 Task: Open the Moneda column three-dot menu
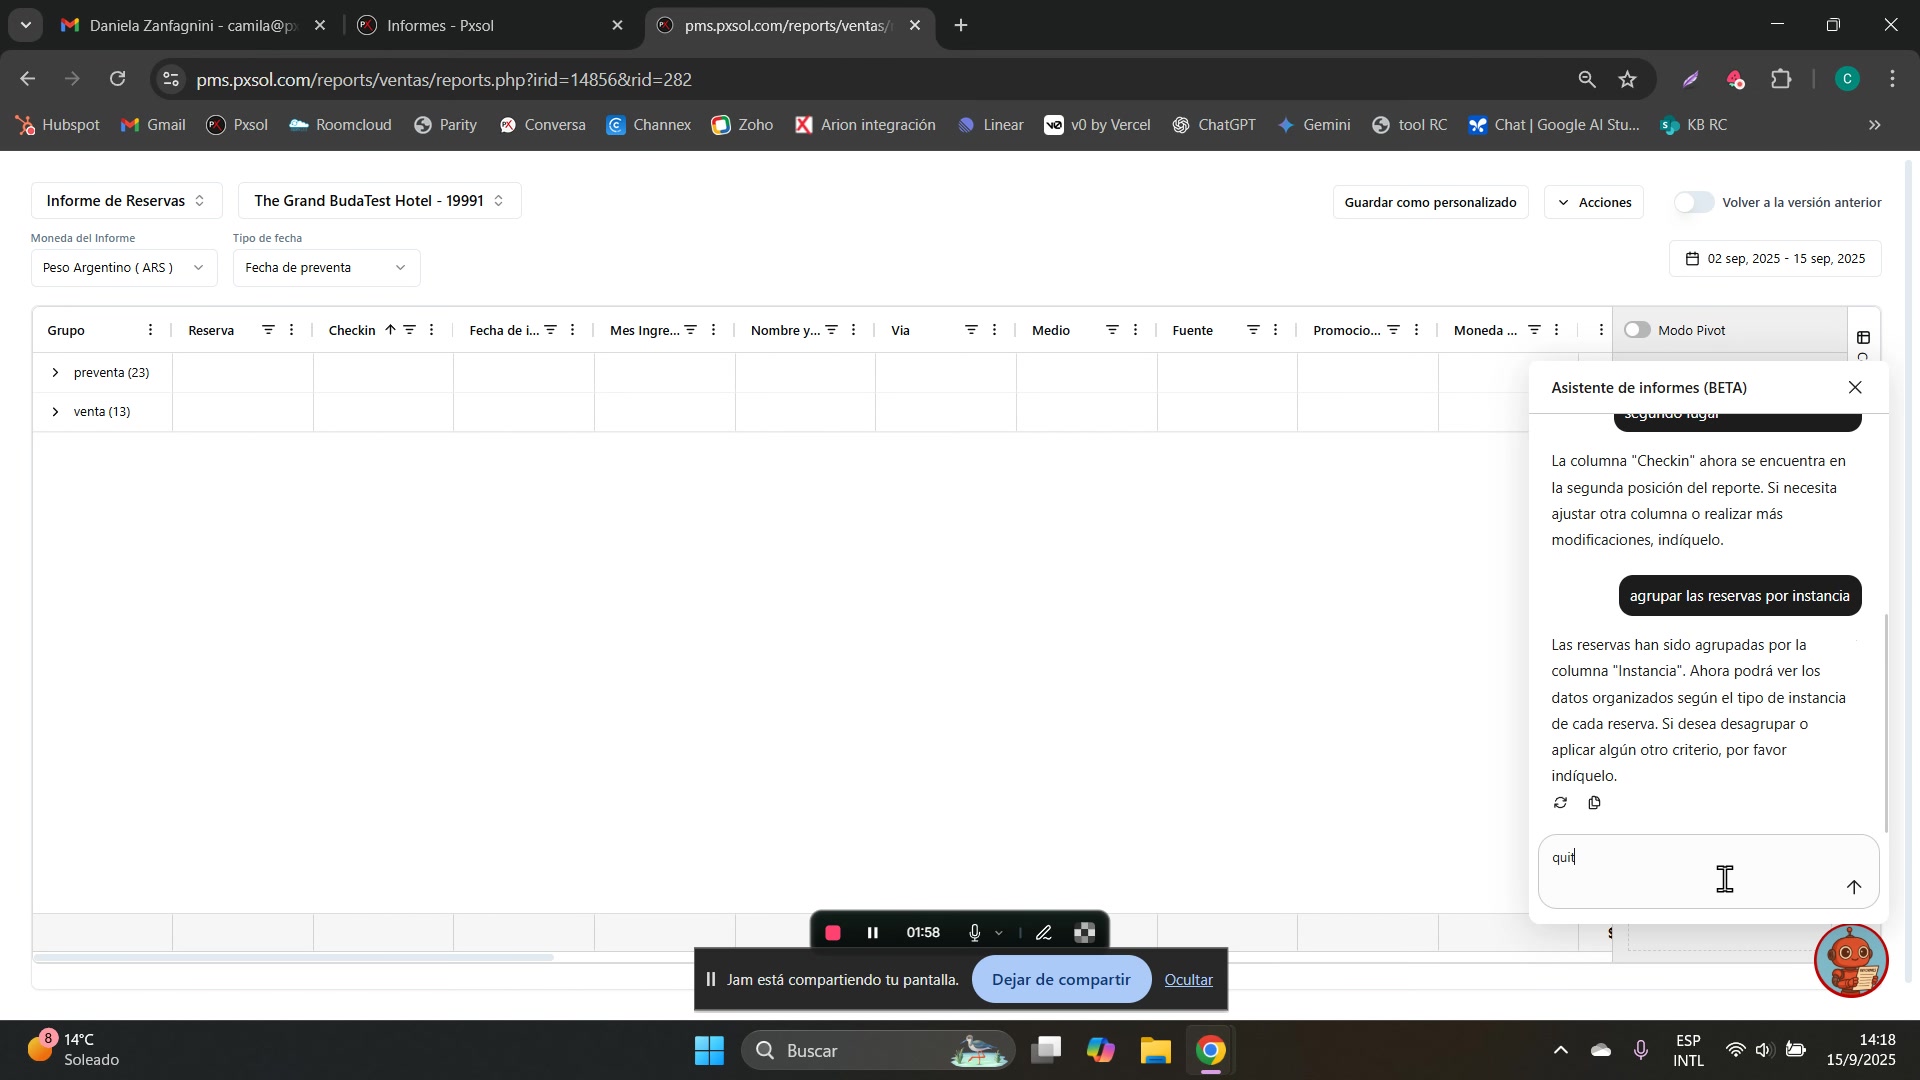1558,330
